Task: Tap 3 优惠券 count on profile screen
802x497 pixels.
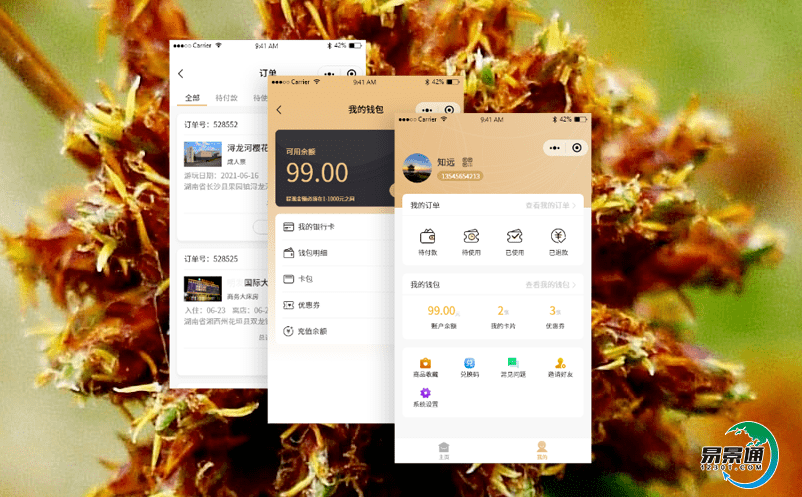Action: 555,317
